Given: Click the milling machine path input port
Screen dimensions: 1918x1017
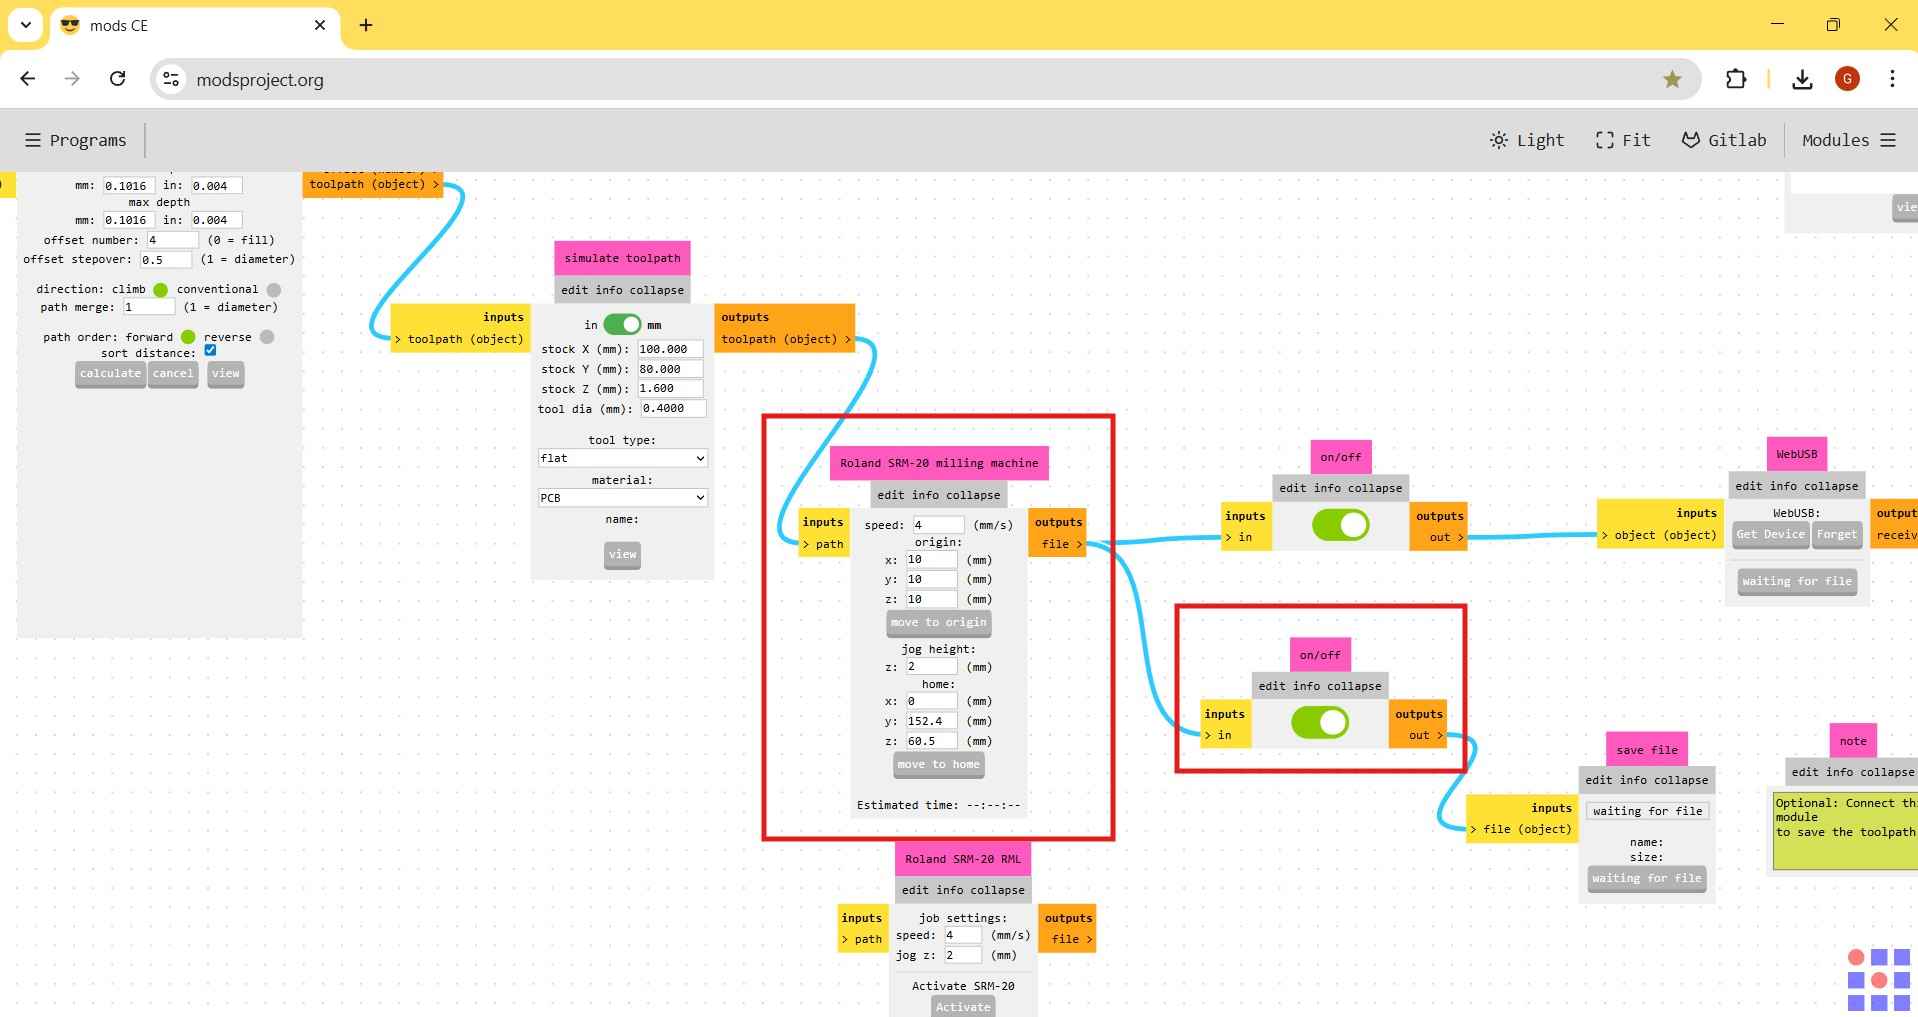Looking at the screenshot, I should (823, 545).
